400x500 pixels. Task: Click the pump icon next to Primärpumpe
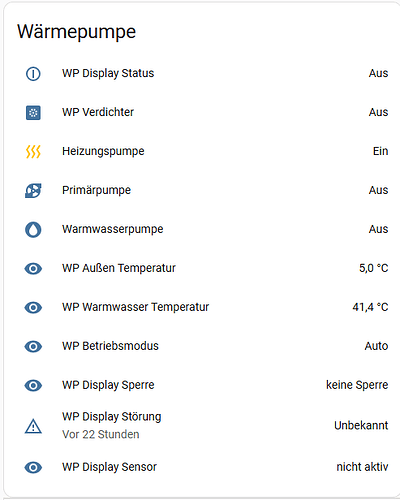33,191
